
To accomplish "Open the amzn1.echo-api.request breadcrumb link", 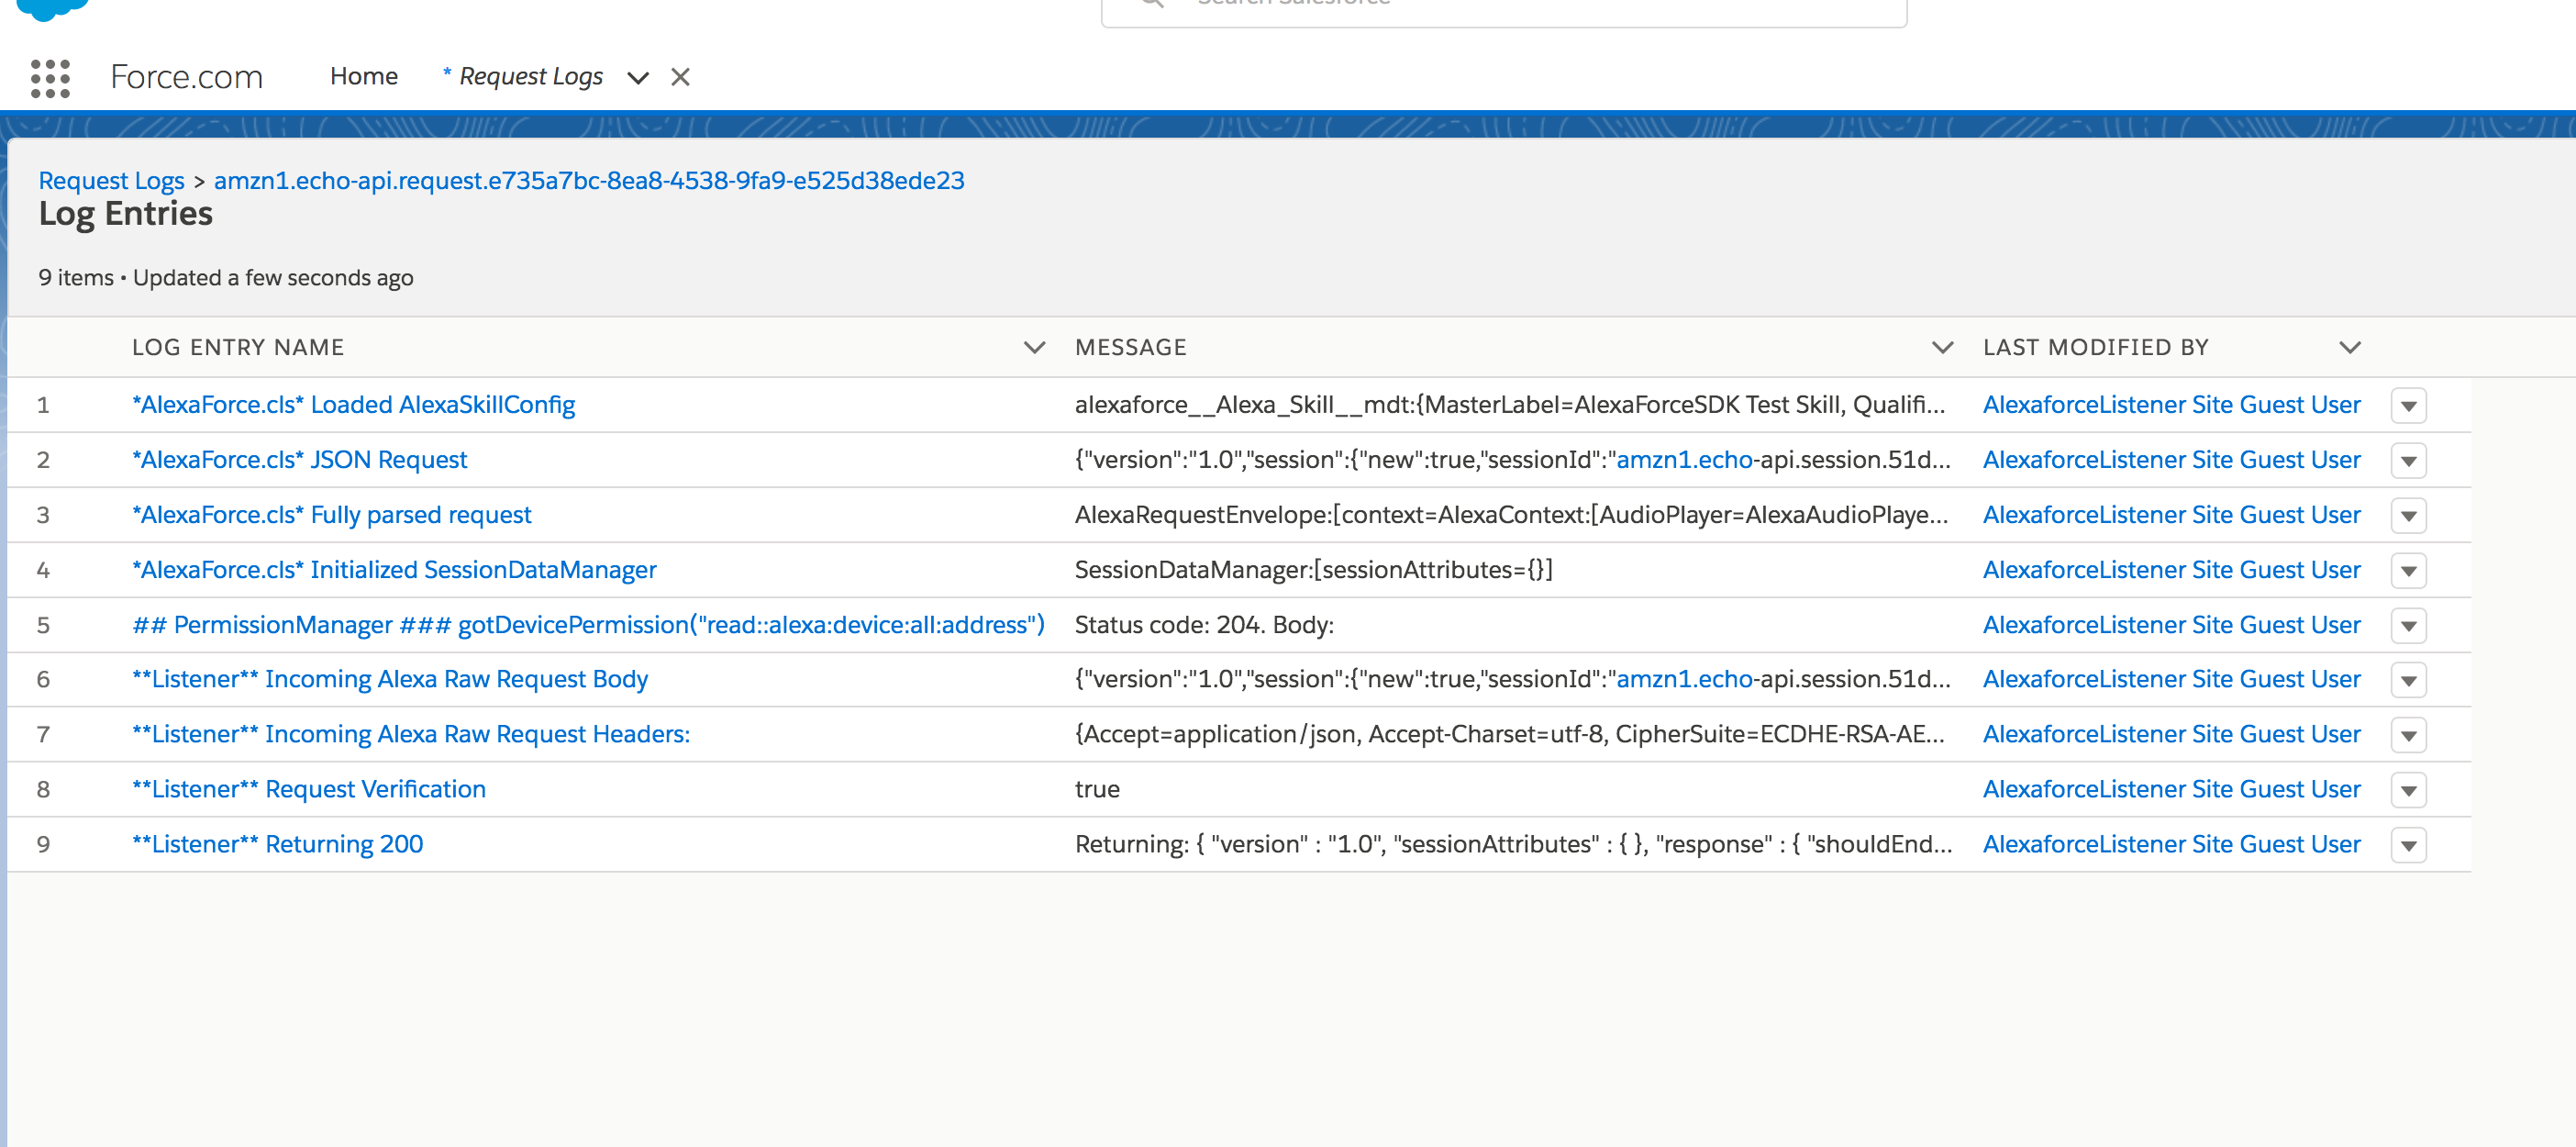I will pyautogui.click(x=589, y=180).
